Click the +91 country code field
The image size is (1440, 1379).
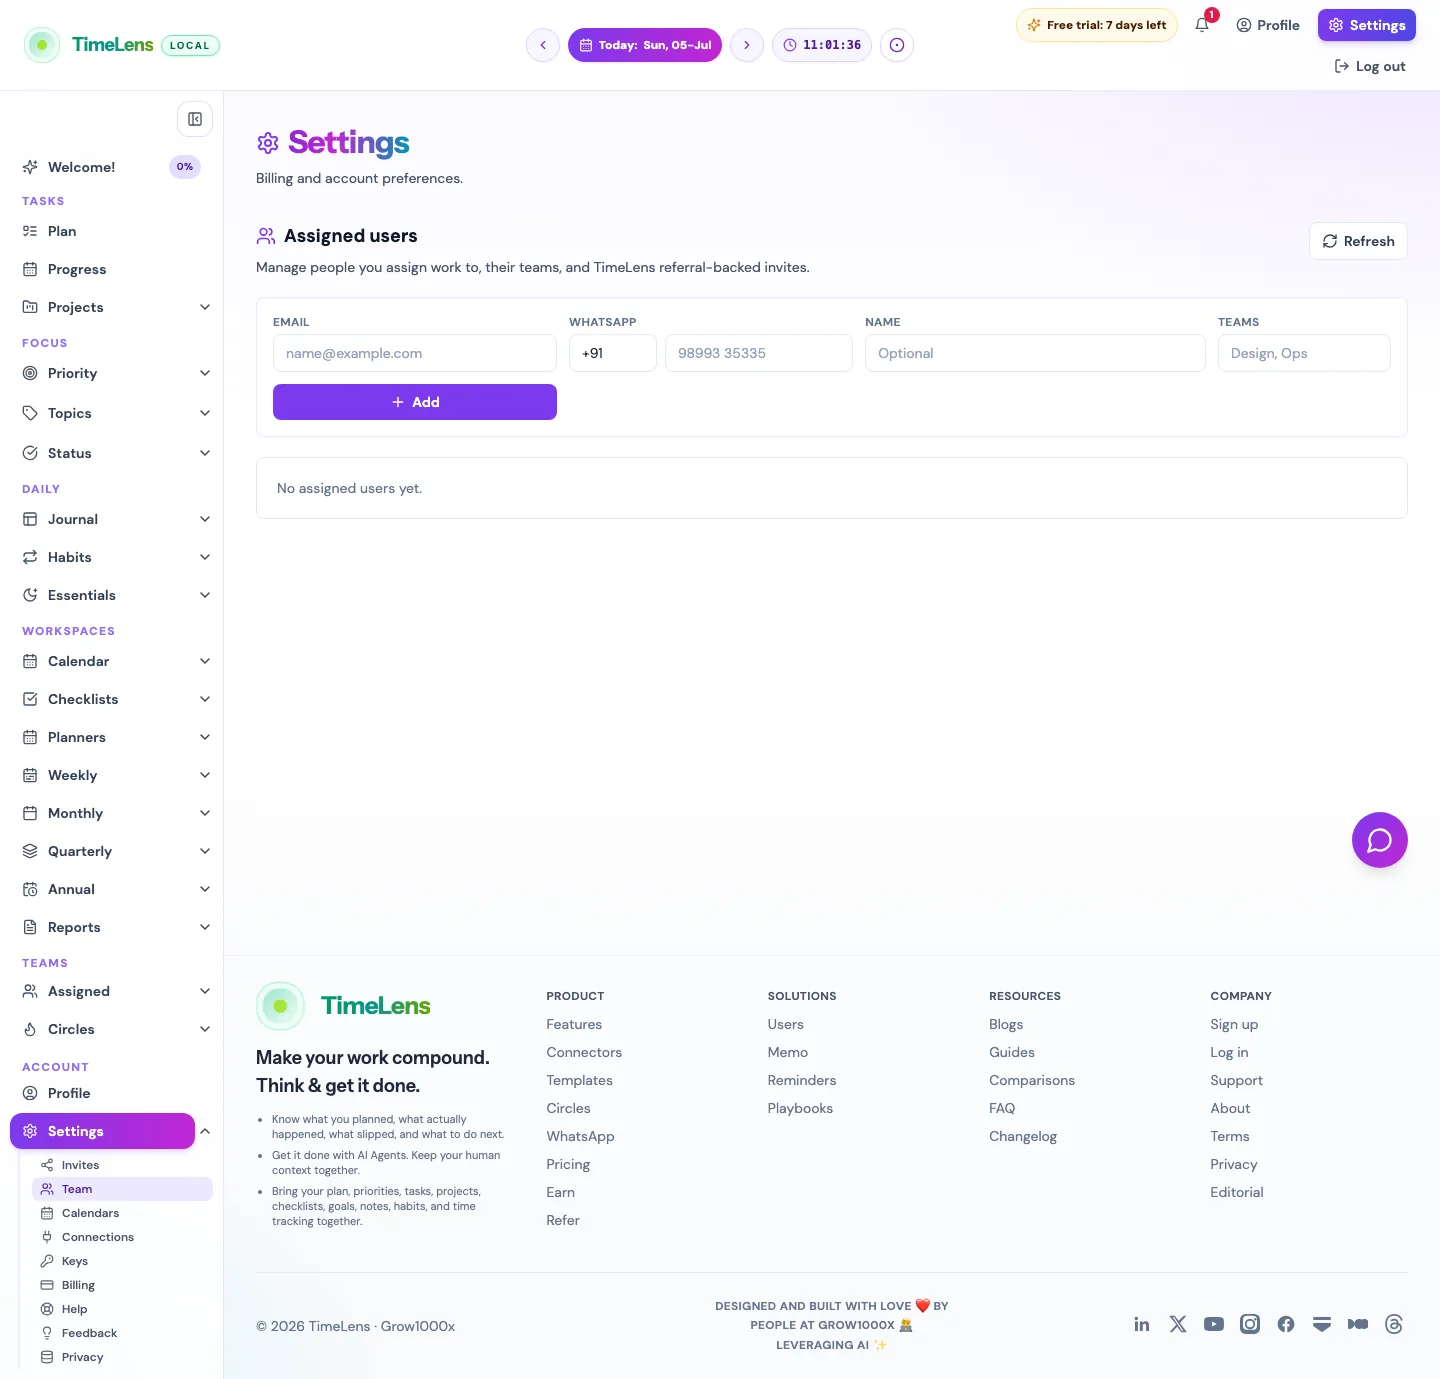tap(613, 353)
